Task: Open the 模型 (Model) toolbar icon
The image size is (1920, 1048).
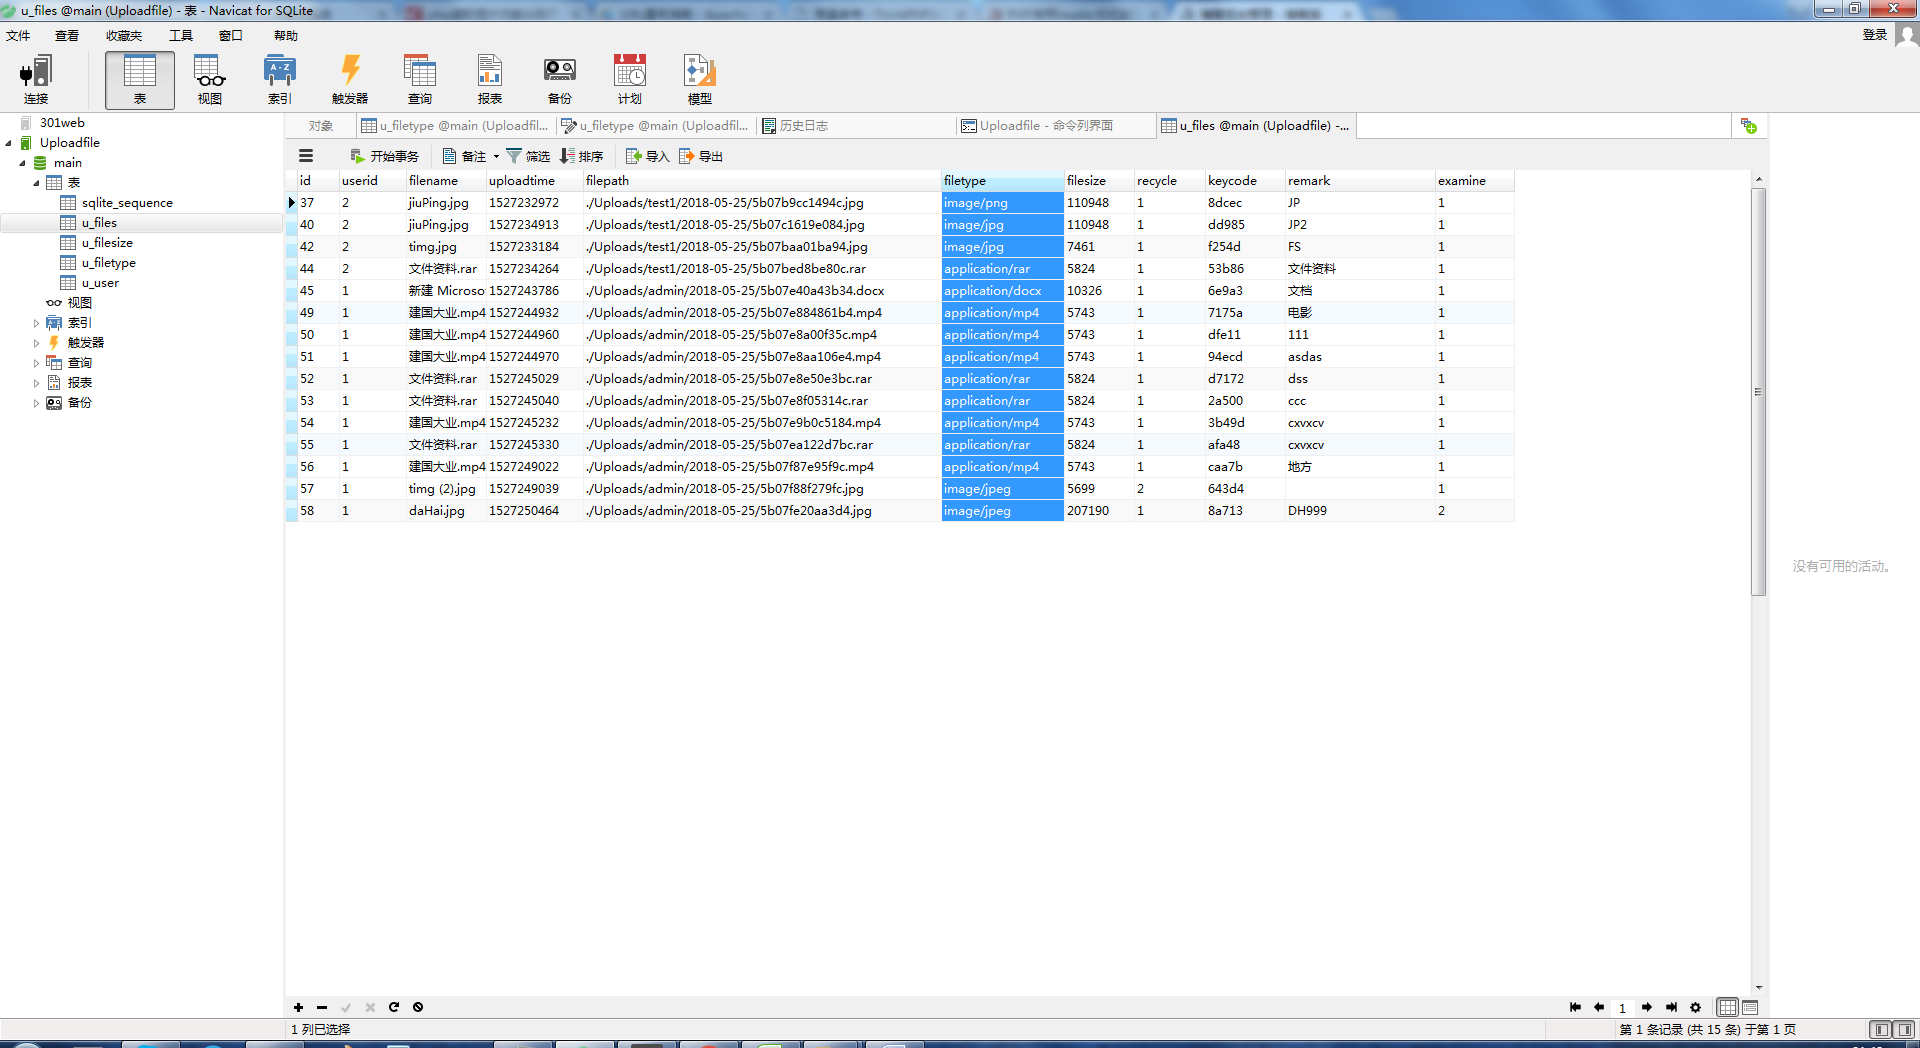Action: [700, 80]
